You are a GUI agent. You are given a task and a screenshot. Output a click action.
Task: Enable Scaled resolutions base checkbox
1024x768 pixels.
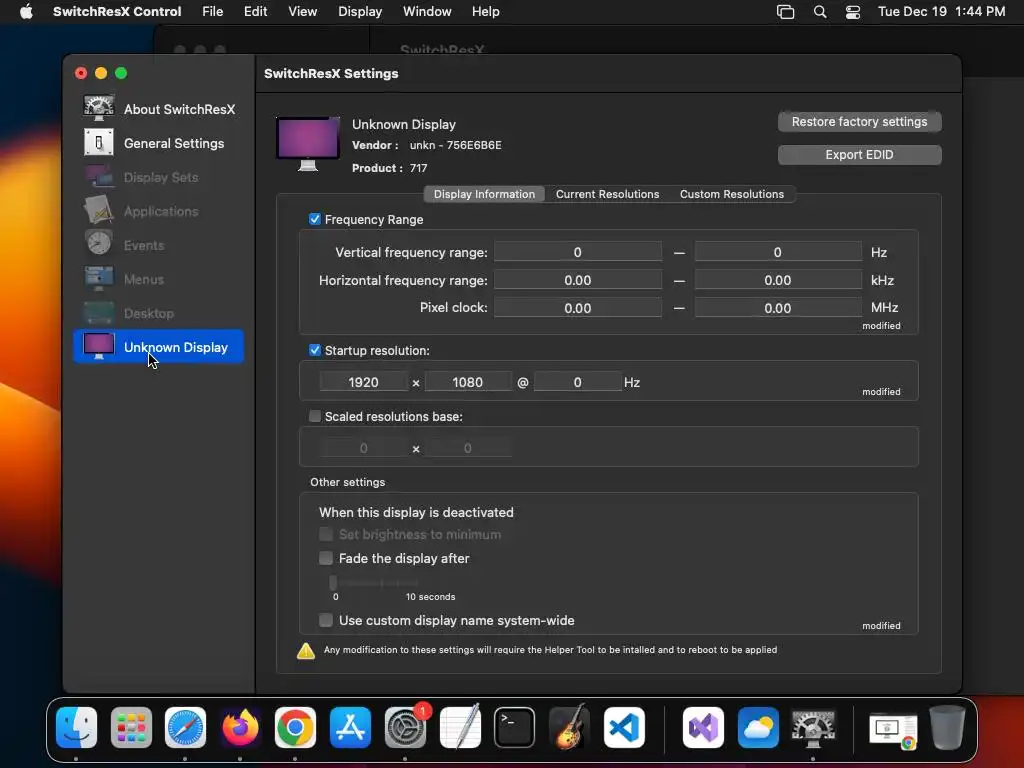pos(315,416)
